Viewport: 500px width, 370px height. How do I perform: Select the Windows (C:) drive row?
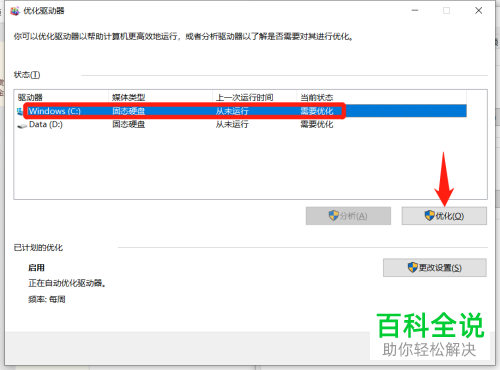coord(242,111)
